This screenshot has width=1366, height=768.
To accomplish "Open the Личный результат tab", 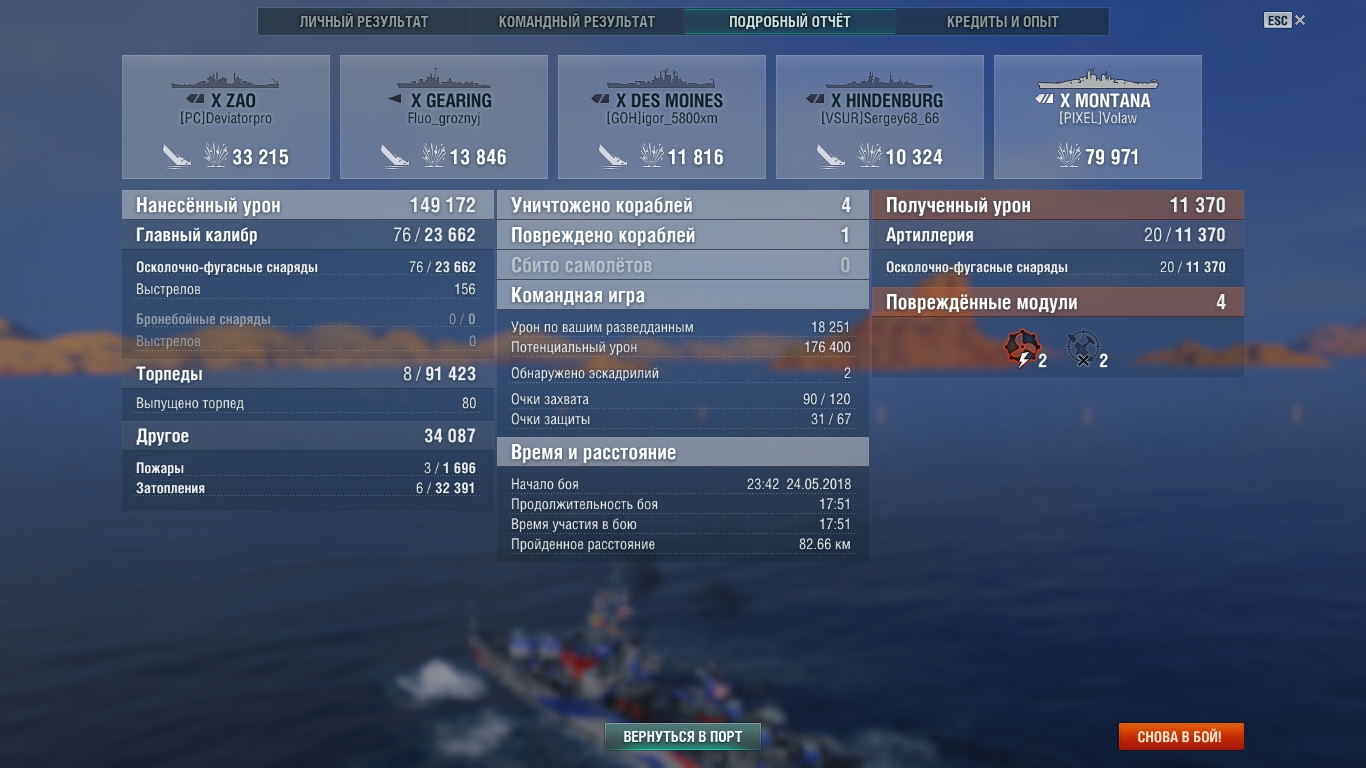I will pos(364,21).
